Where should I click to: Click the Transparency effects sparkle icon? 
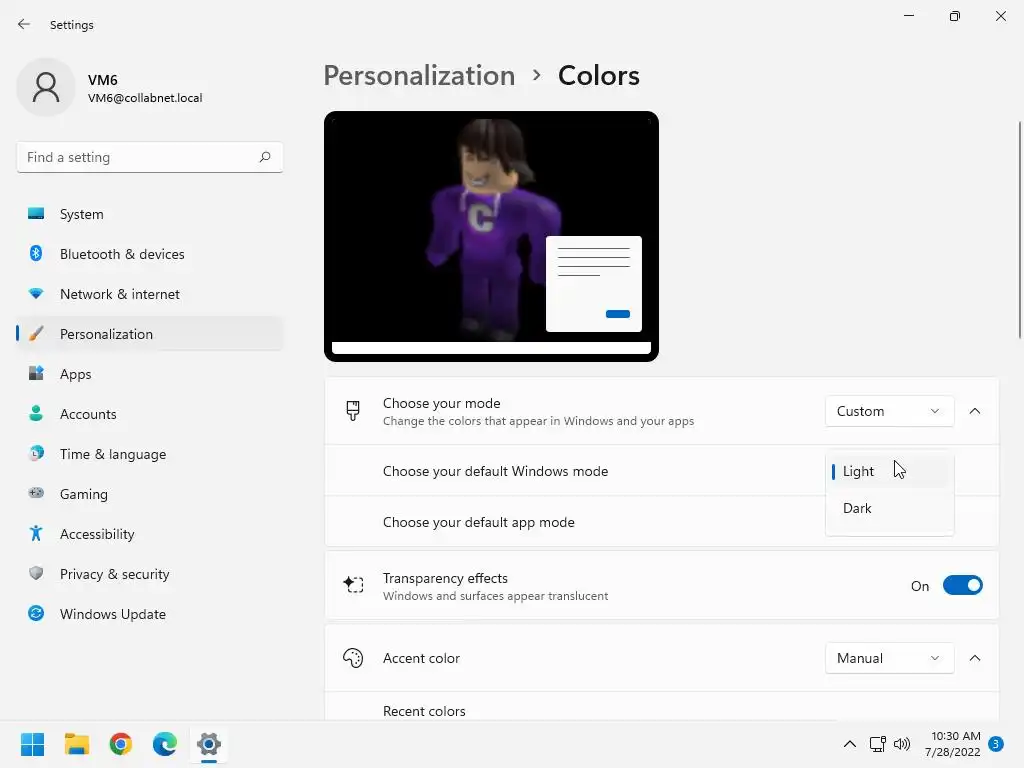(353, 584)
